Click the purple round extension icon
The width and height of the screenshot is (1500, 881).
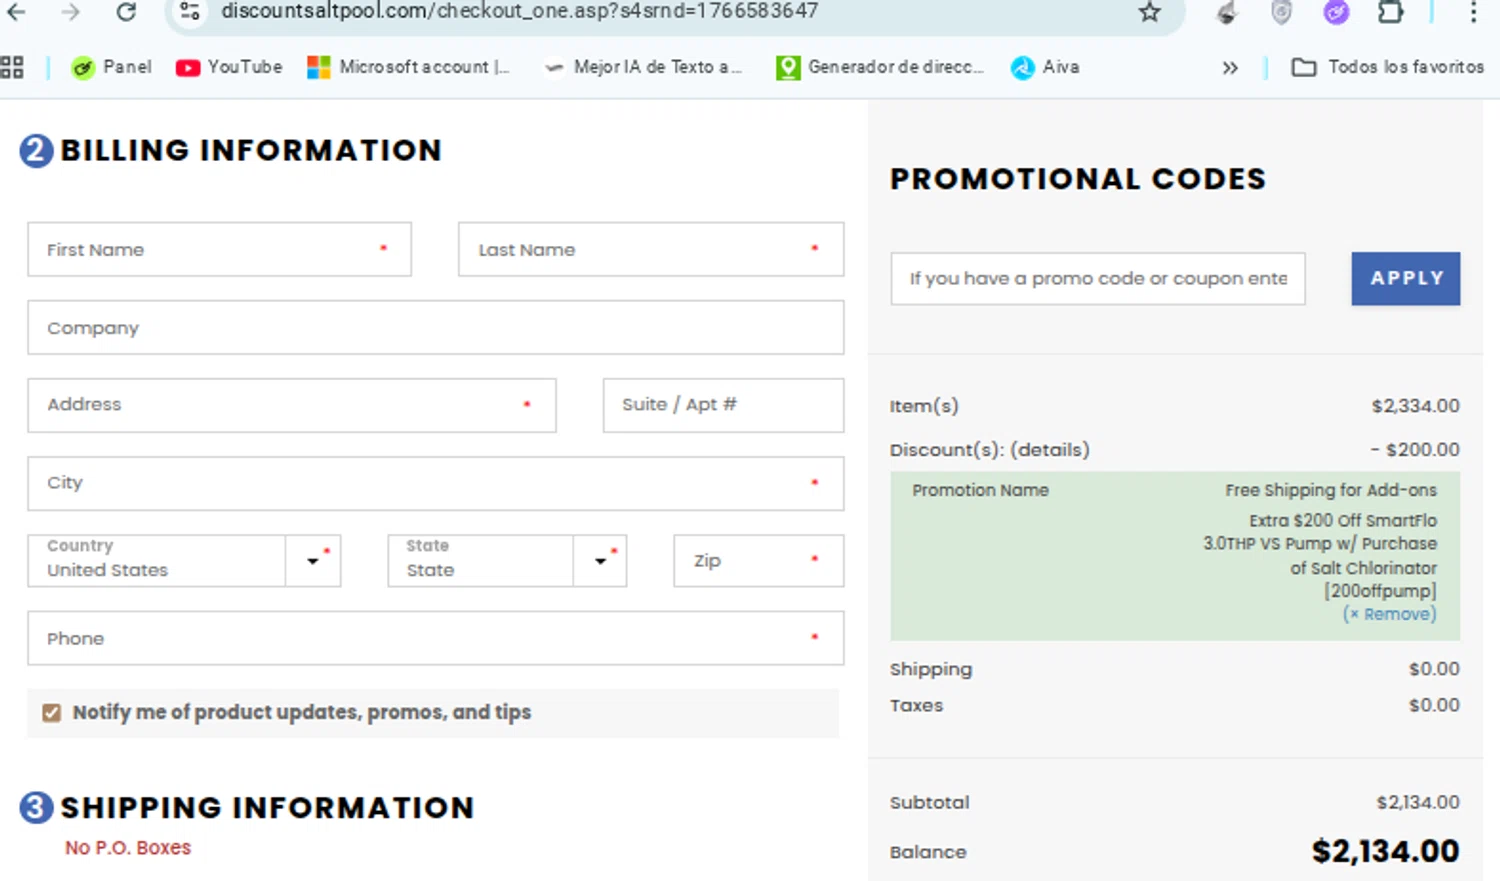pos(1336,12)
